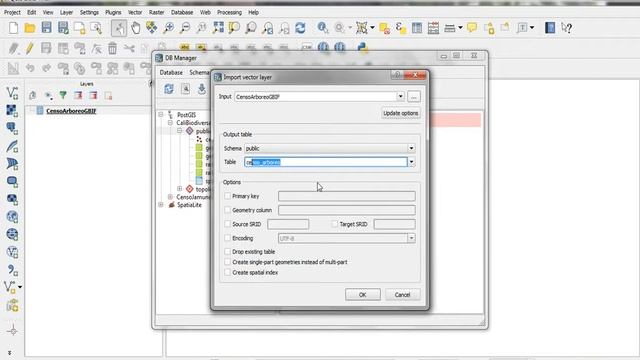Click the browse (...) button beside Input
This screenshot has height=360, width=640.
click(413, 97)
